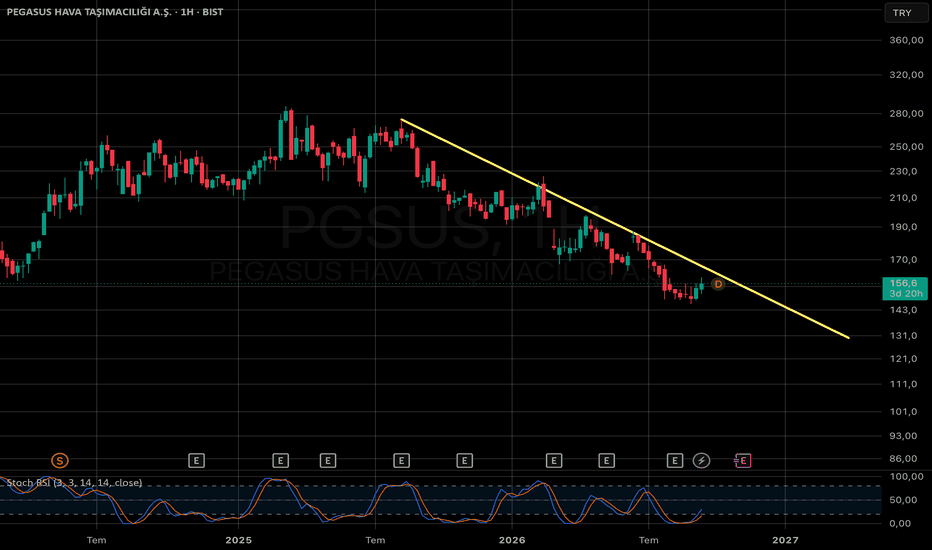Click the 2025 time axis label

coord(238,540)
